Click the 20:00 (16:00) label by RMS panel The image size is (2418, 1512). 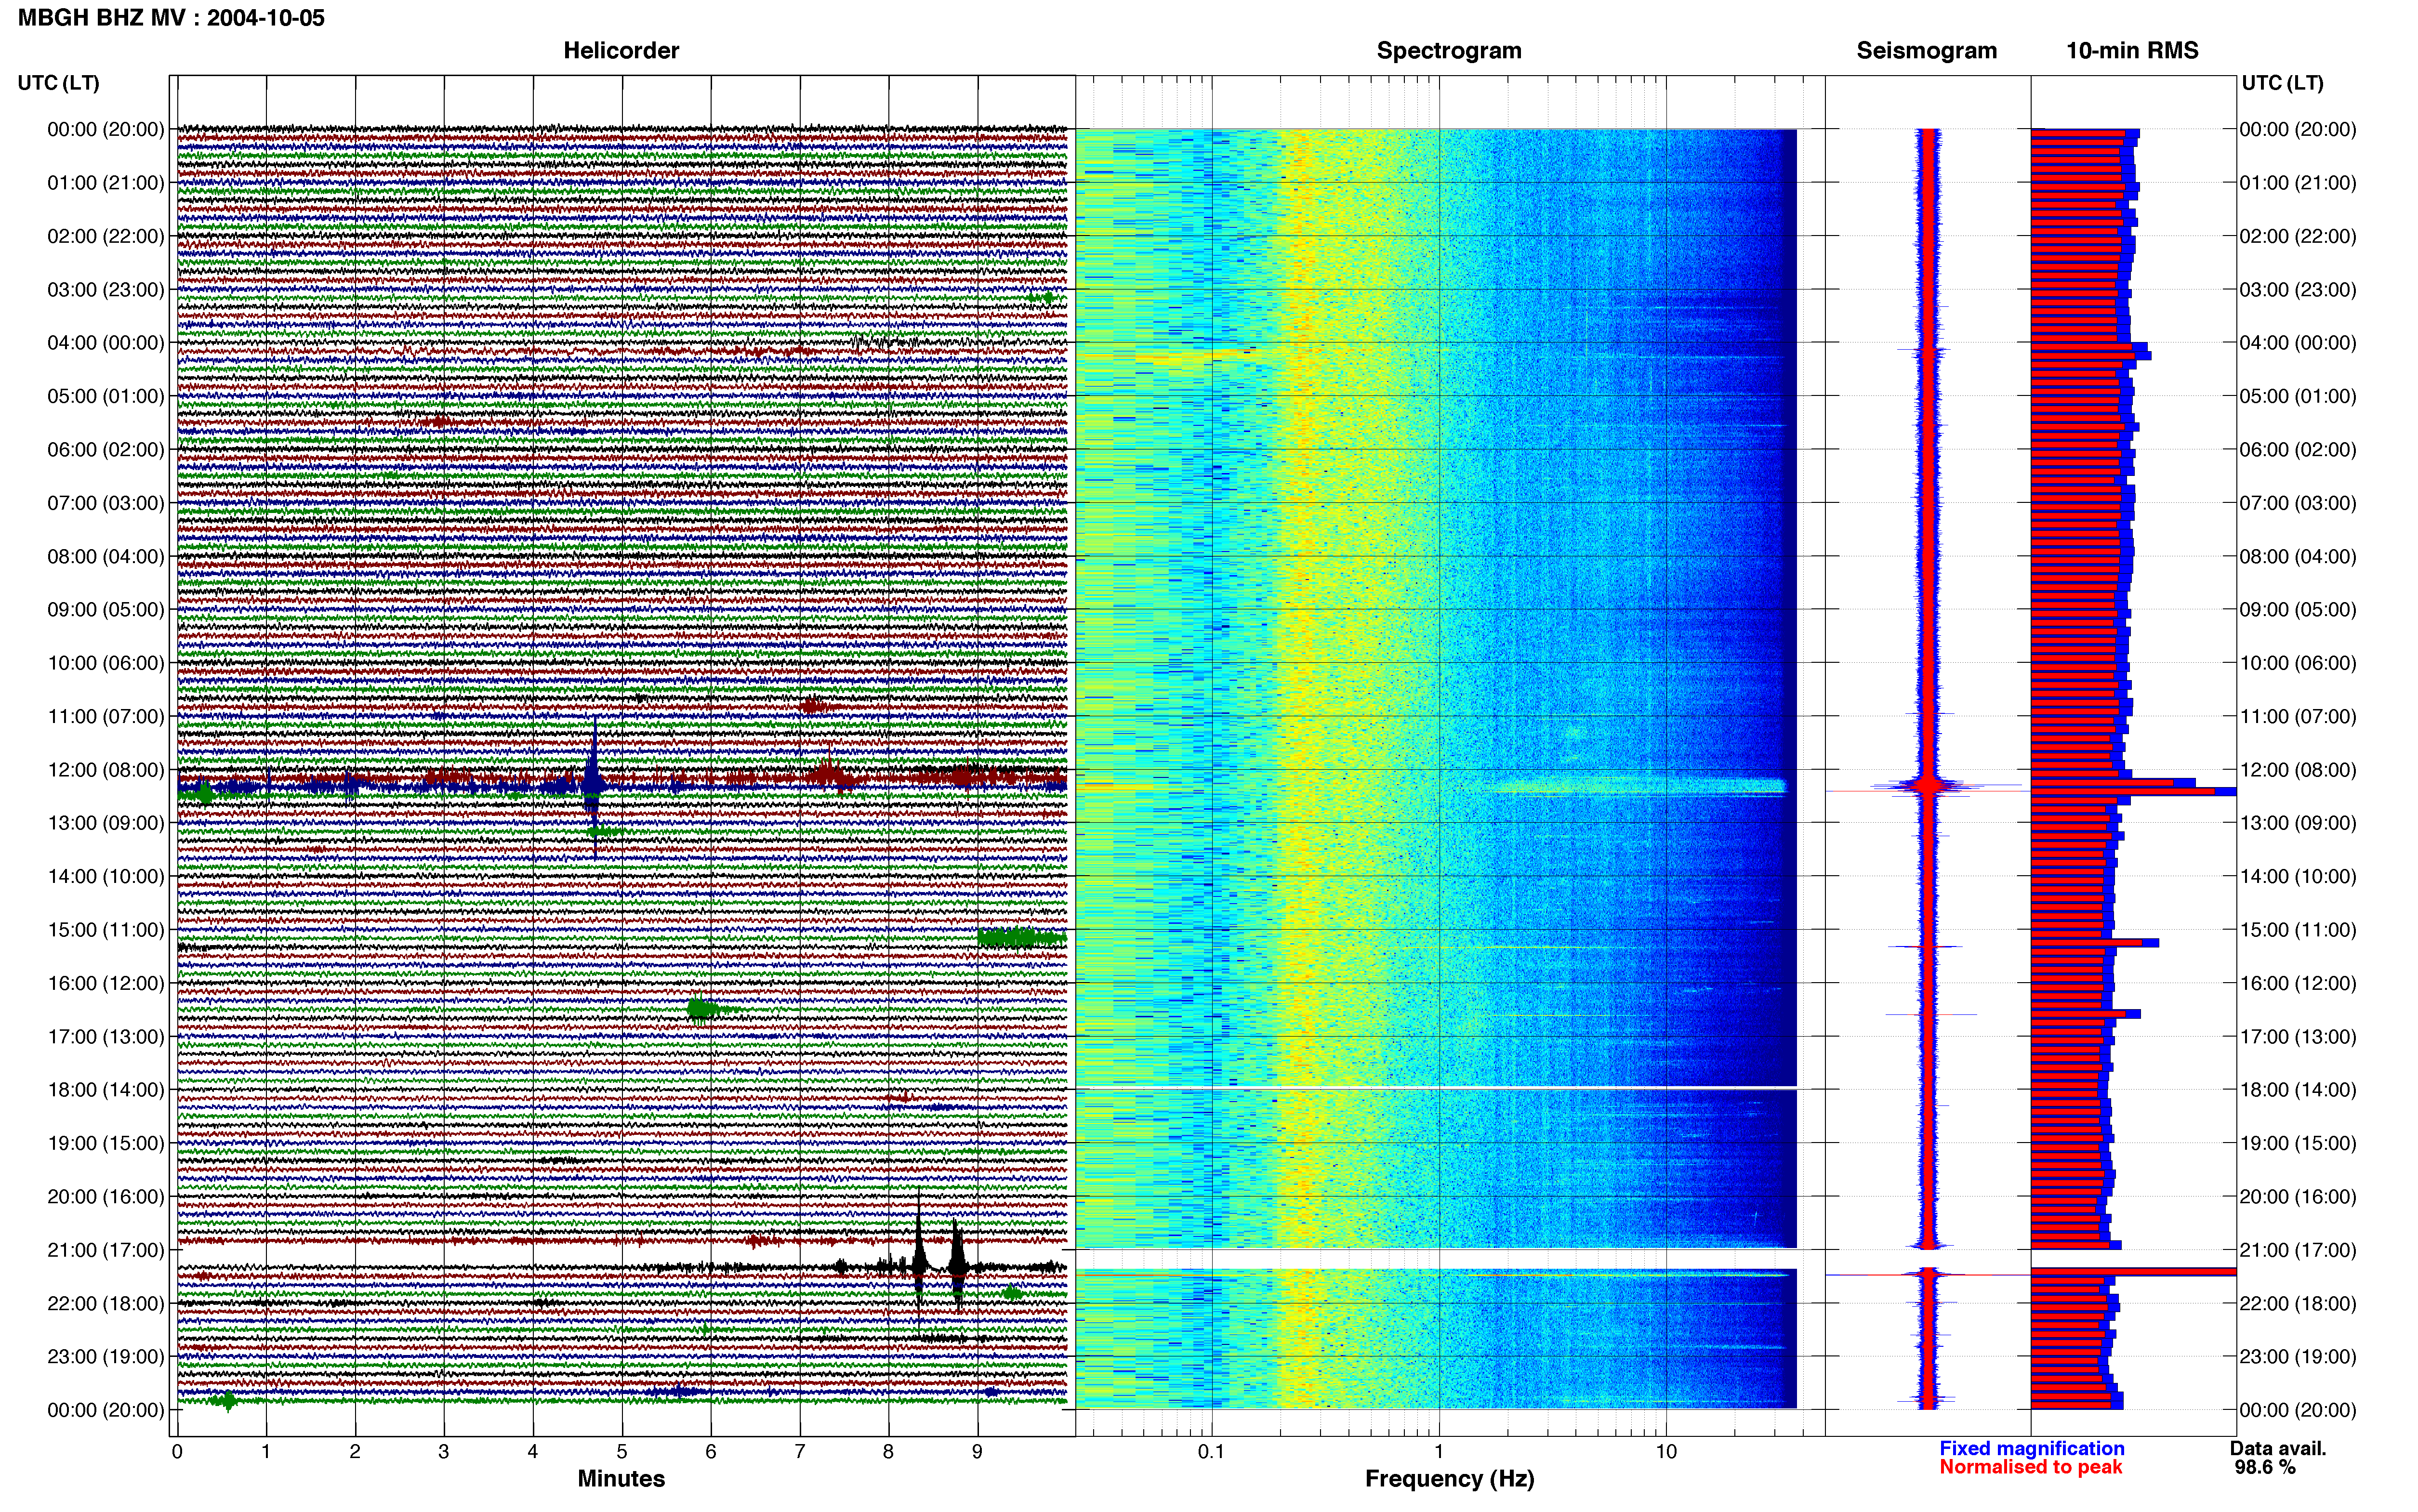click(x=2298, y=1197)
